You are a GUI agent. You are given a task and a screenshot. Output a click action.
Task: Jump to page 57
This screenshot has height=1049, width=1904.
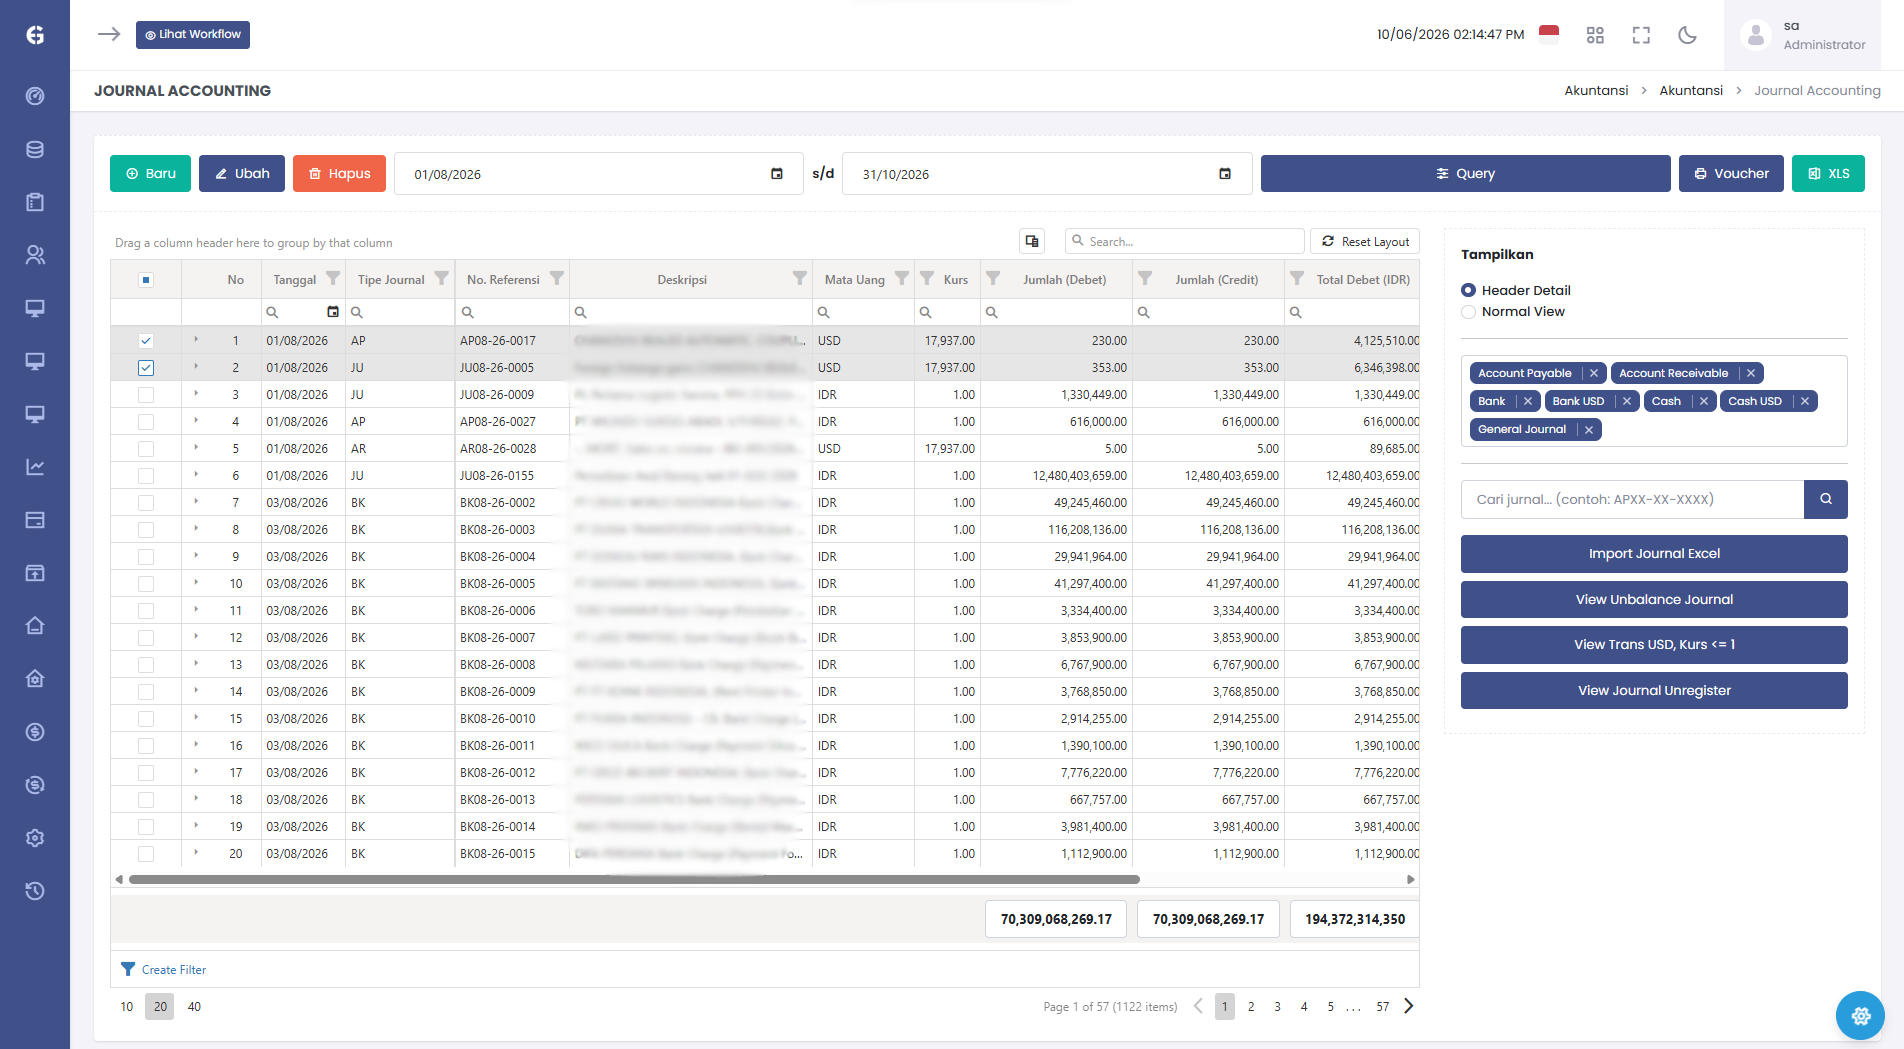[1382, 1007]
